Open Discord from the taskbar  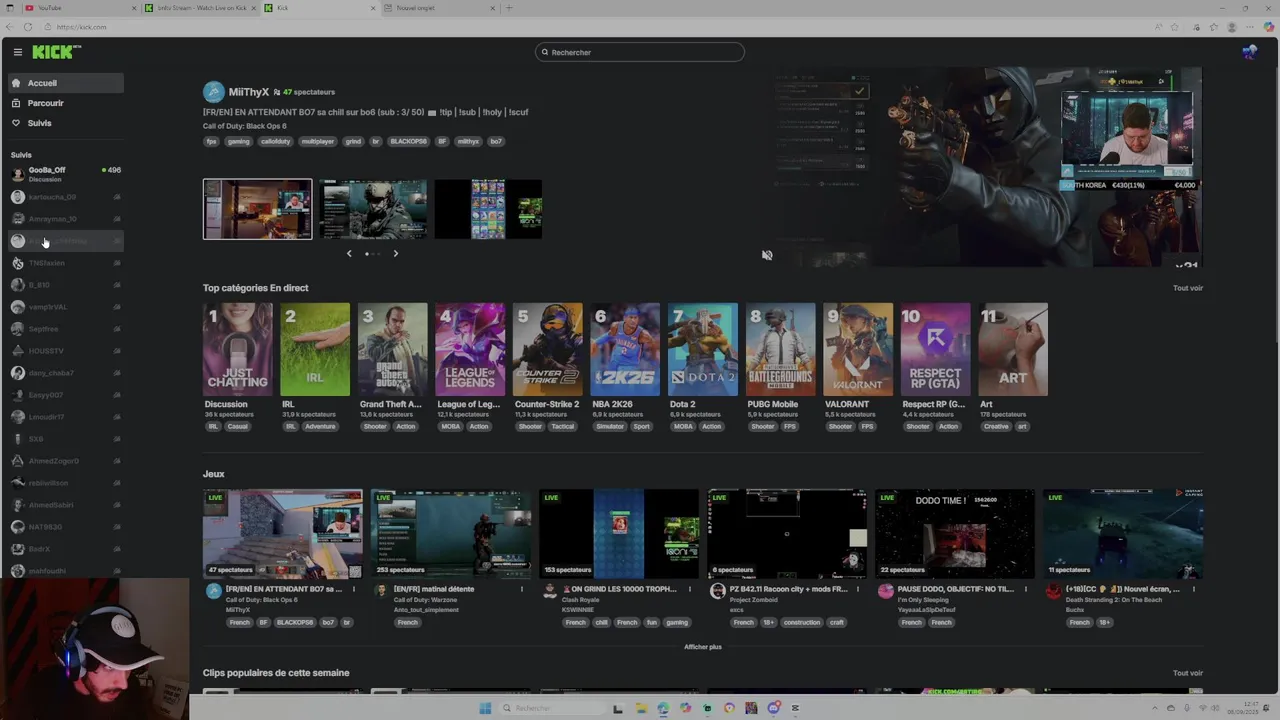[x=773, y=708]
